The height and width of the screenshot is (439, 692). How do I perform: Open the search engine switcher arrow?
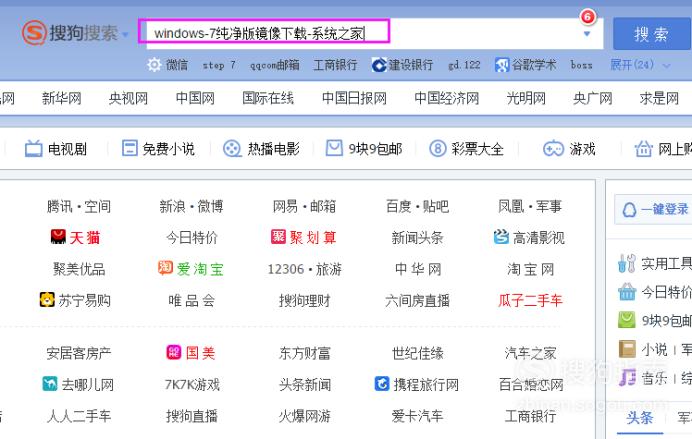click(125, 34)
